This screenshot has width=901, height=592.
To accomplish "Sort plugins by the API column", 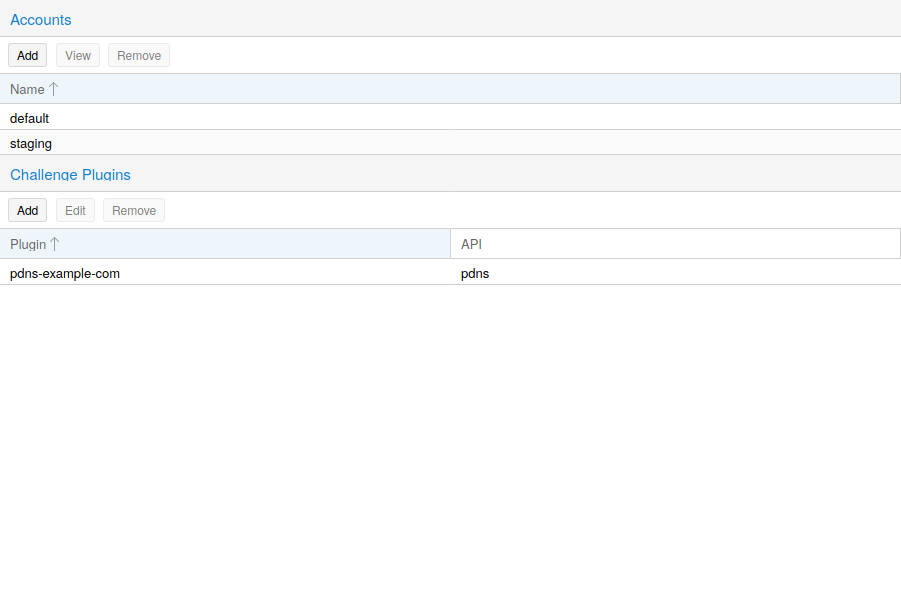I will (472, 244).
